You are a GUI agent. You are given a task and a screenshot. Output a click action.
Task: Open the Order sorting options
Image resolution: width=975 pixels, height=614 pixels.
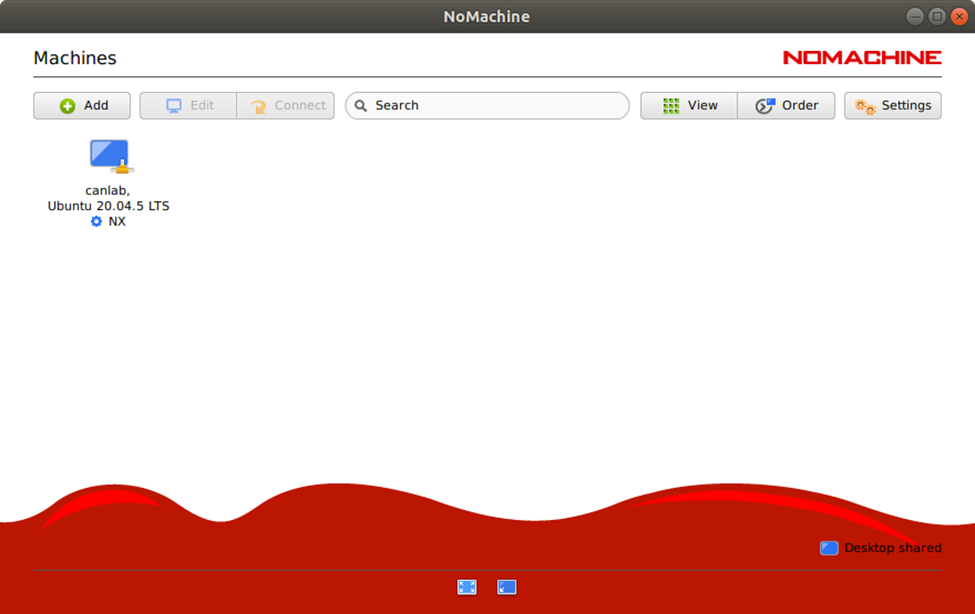787,106
